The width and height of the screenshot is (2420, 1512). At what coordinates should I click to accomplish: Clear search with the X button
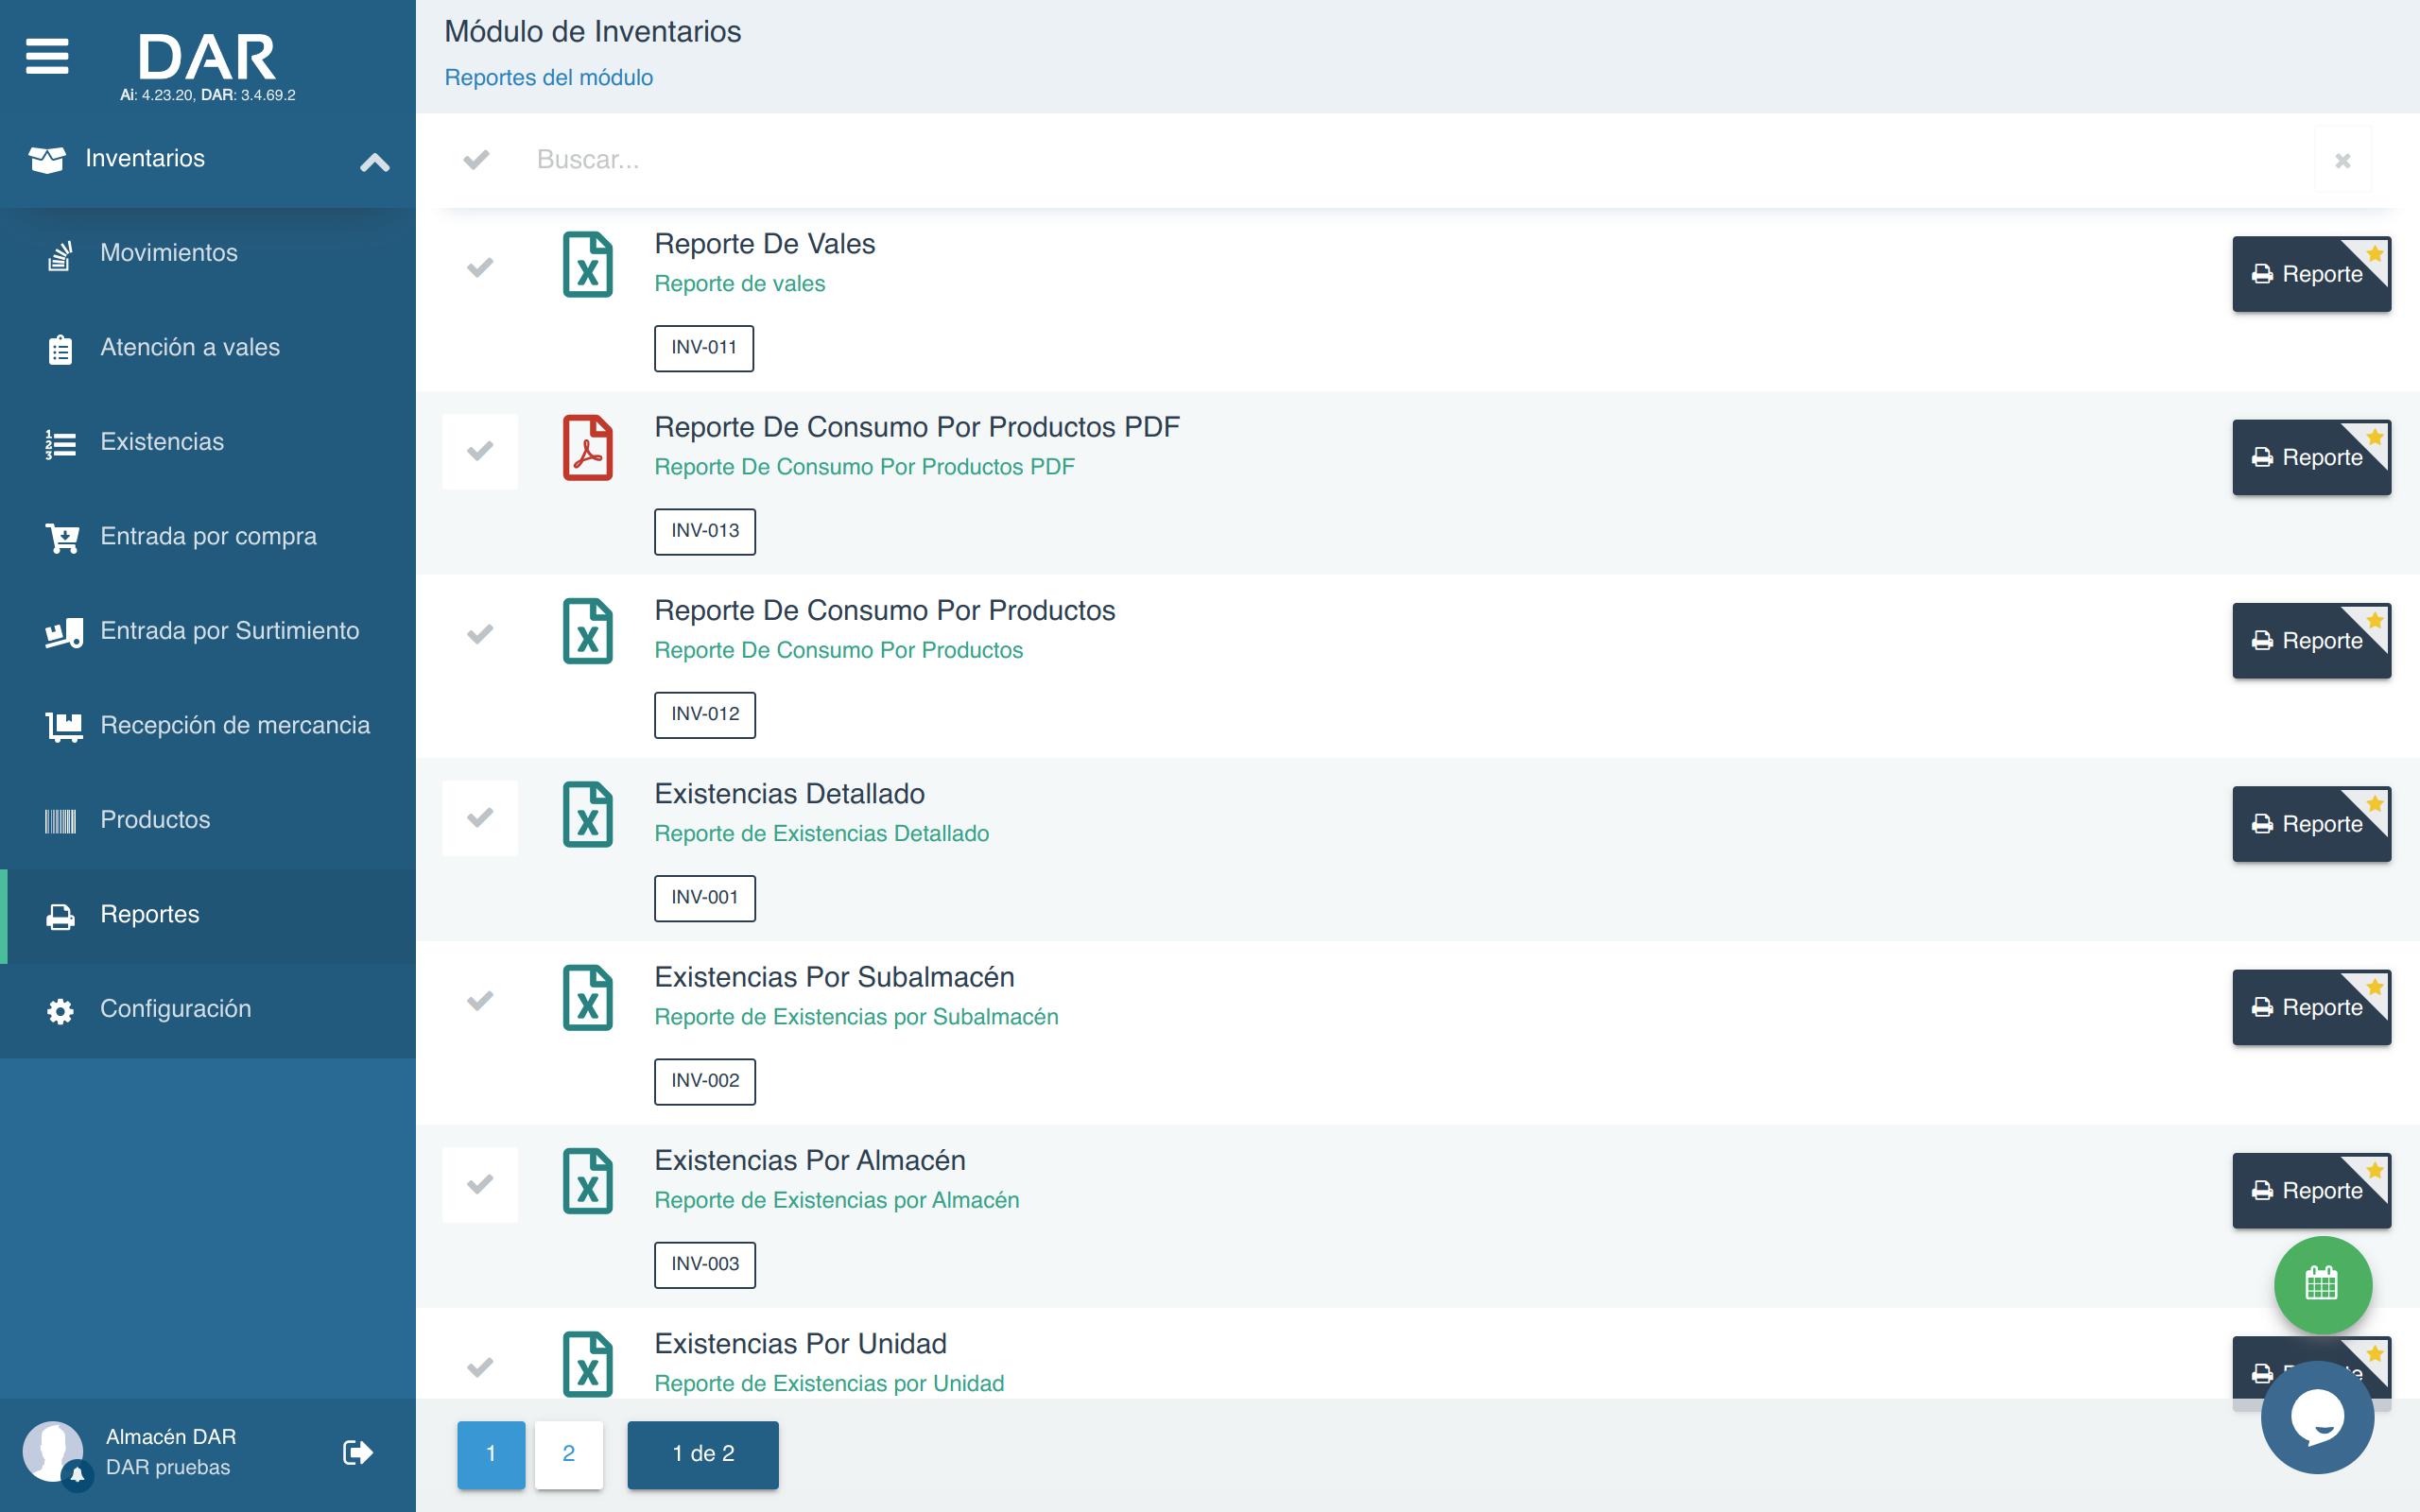(2342, 160)
